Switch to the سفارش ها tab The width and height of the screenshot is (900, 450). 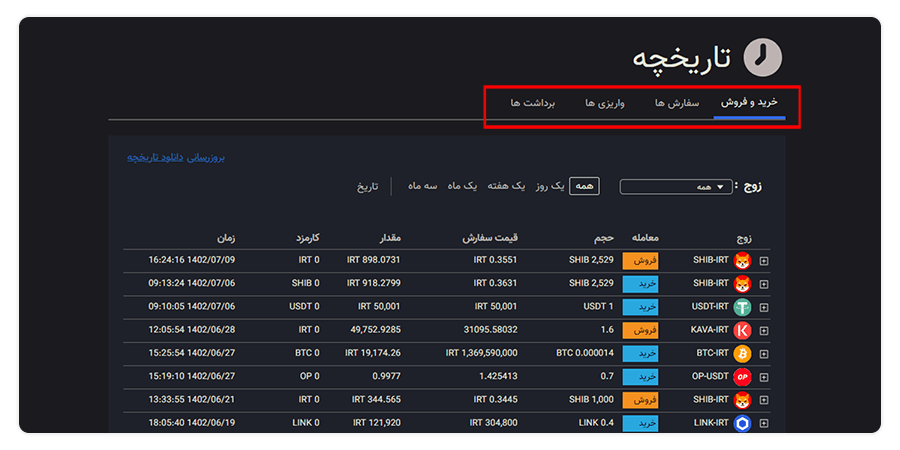pyautogui.click(x=676, y=104)
